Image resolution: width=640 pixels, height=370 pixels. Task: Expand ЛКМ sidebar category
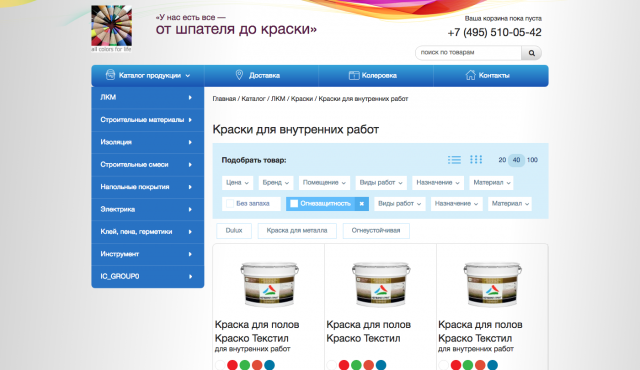pyautogui.click(x=147, y=97)
